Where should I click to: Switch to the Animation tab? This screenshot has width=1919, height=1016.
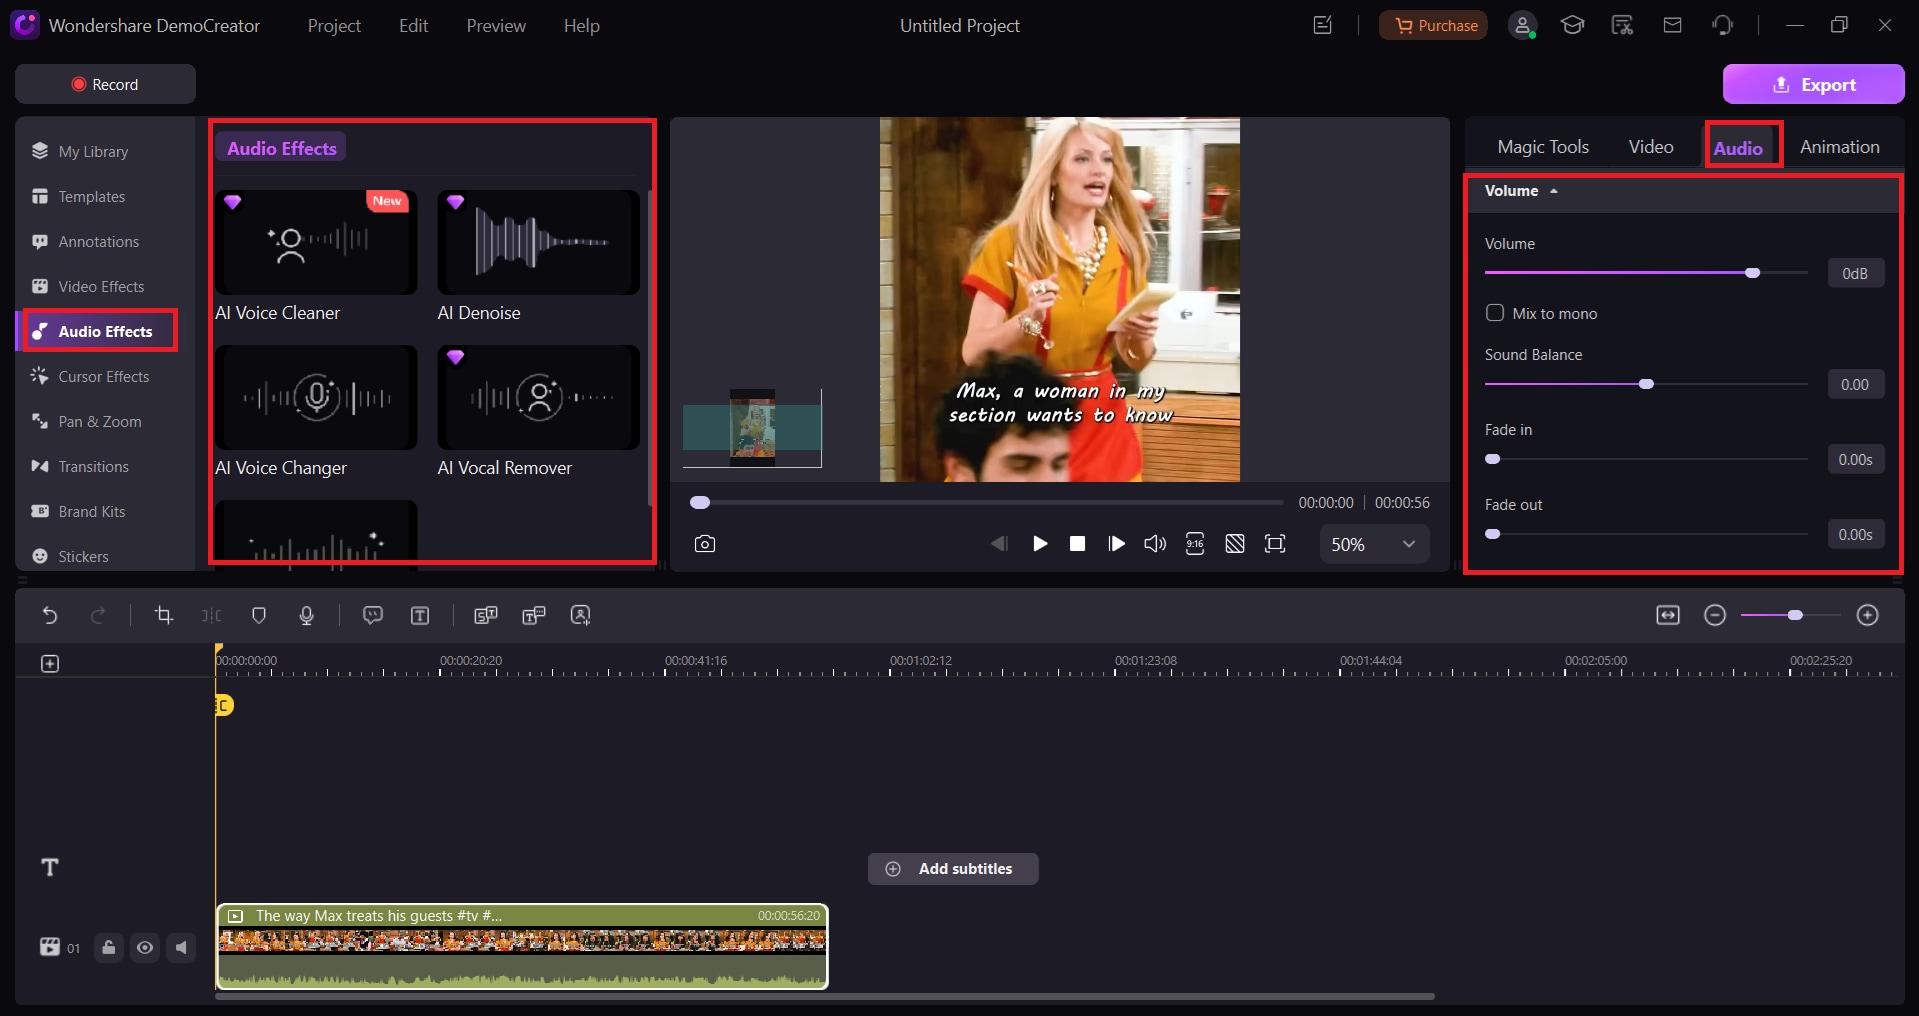[x=1840, y=147]
